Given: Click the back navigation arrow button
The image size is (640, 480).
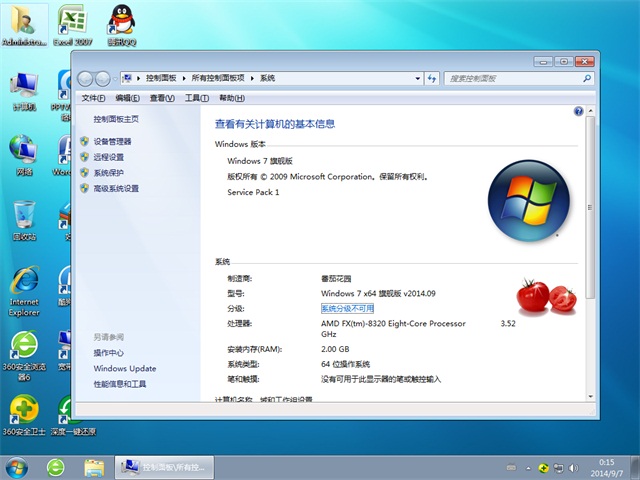Looking at the screenshot, I should (x=85, y=78).
